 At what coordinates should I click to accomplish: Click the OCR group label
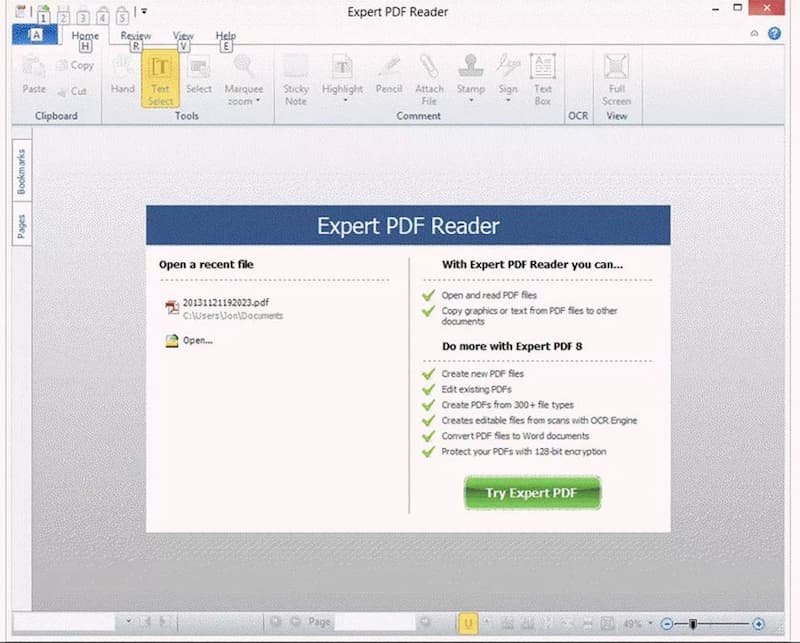click(578, 116)
